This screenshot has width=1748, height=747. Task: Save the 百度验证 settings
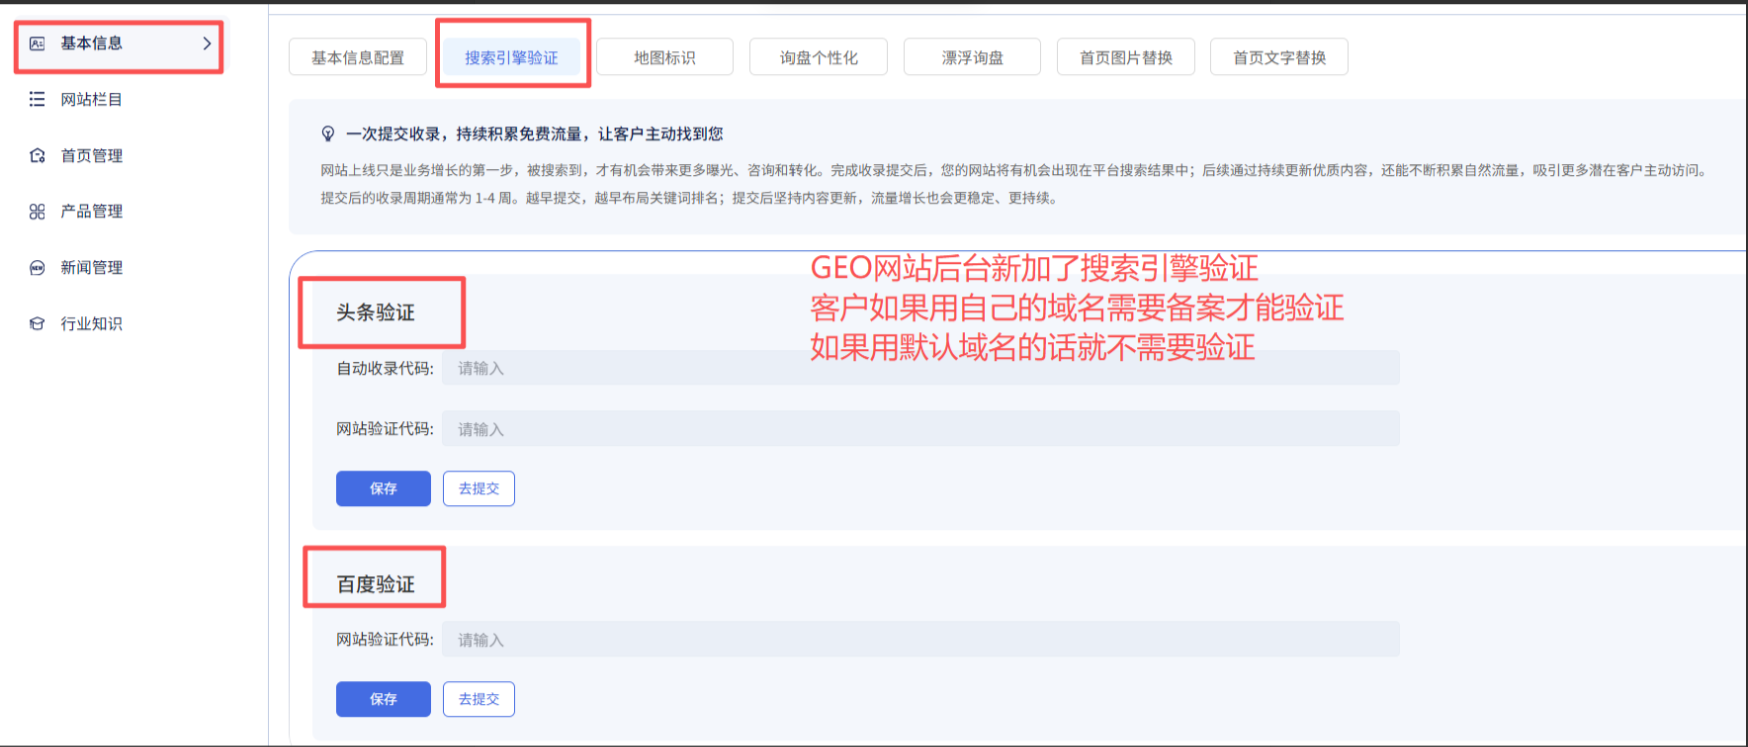(383, 699)
